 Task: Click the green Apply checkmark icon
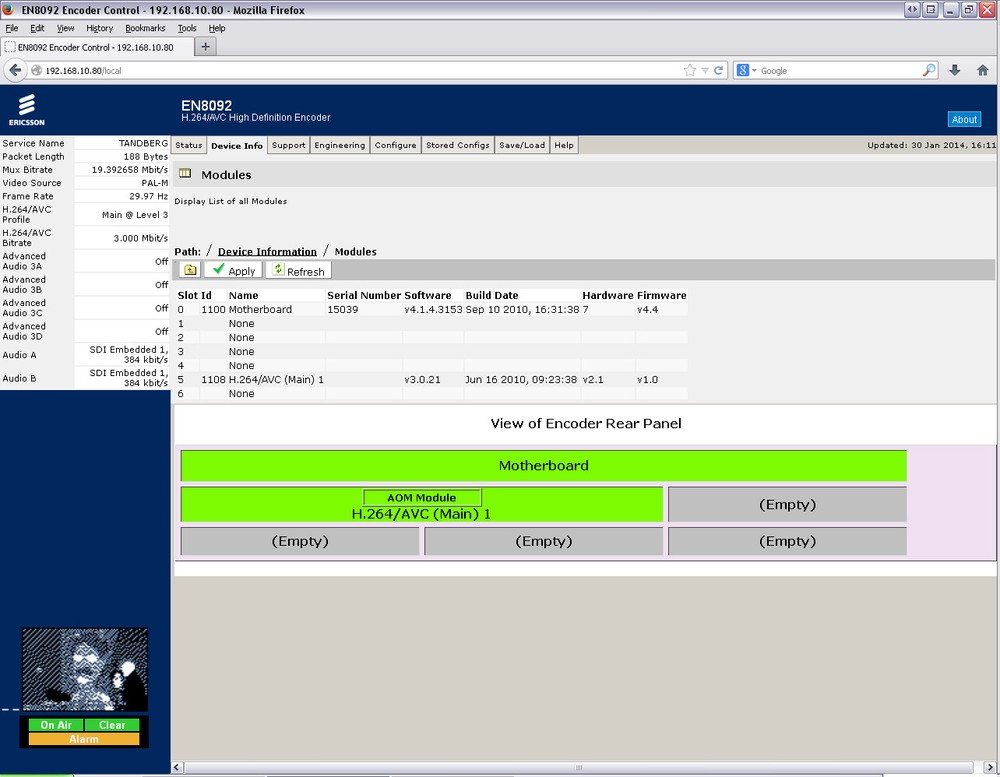[234, 269]
